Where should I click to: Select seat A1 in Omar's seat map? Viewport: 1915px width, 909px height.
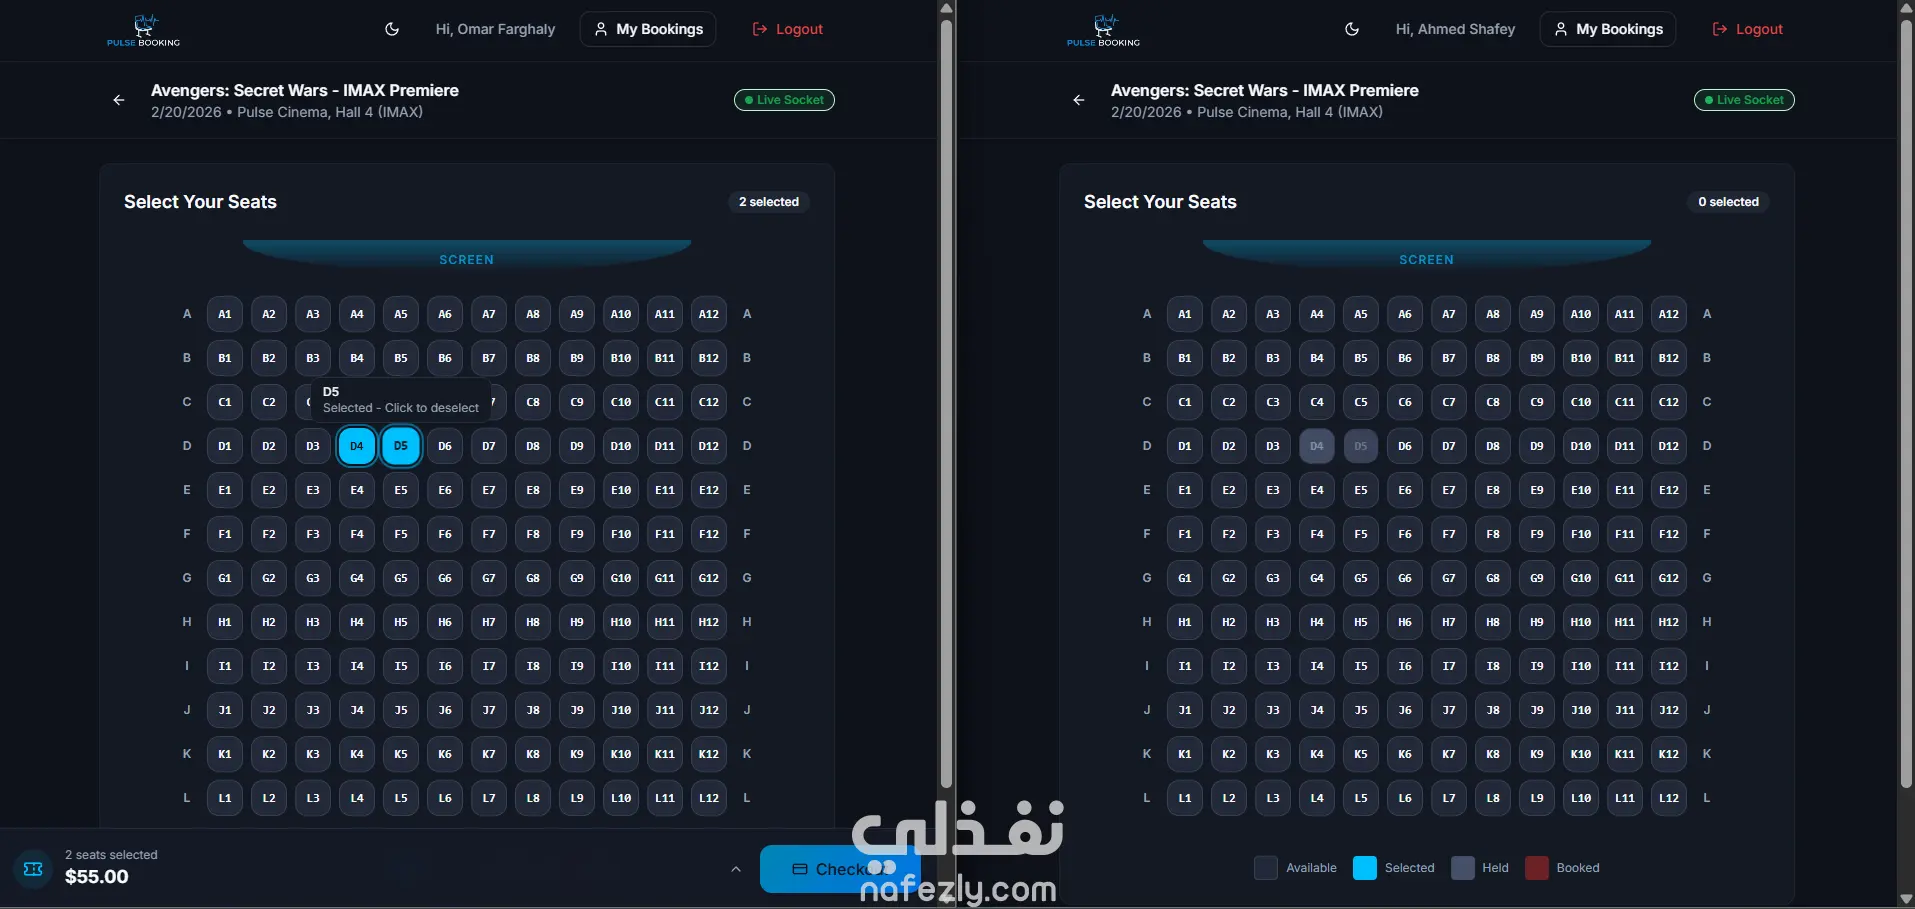(225, 314)
